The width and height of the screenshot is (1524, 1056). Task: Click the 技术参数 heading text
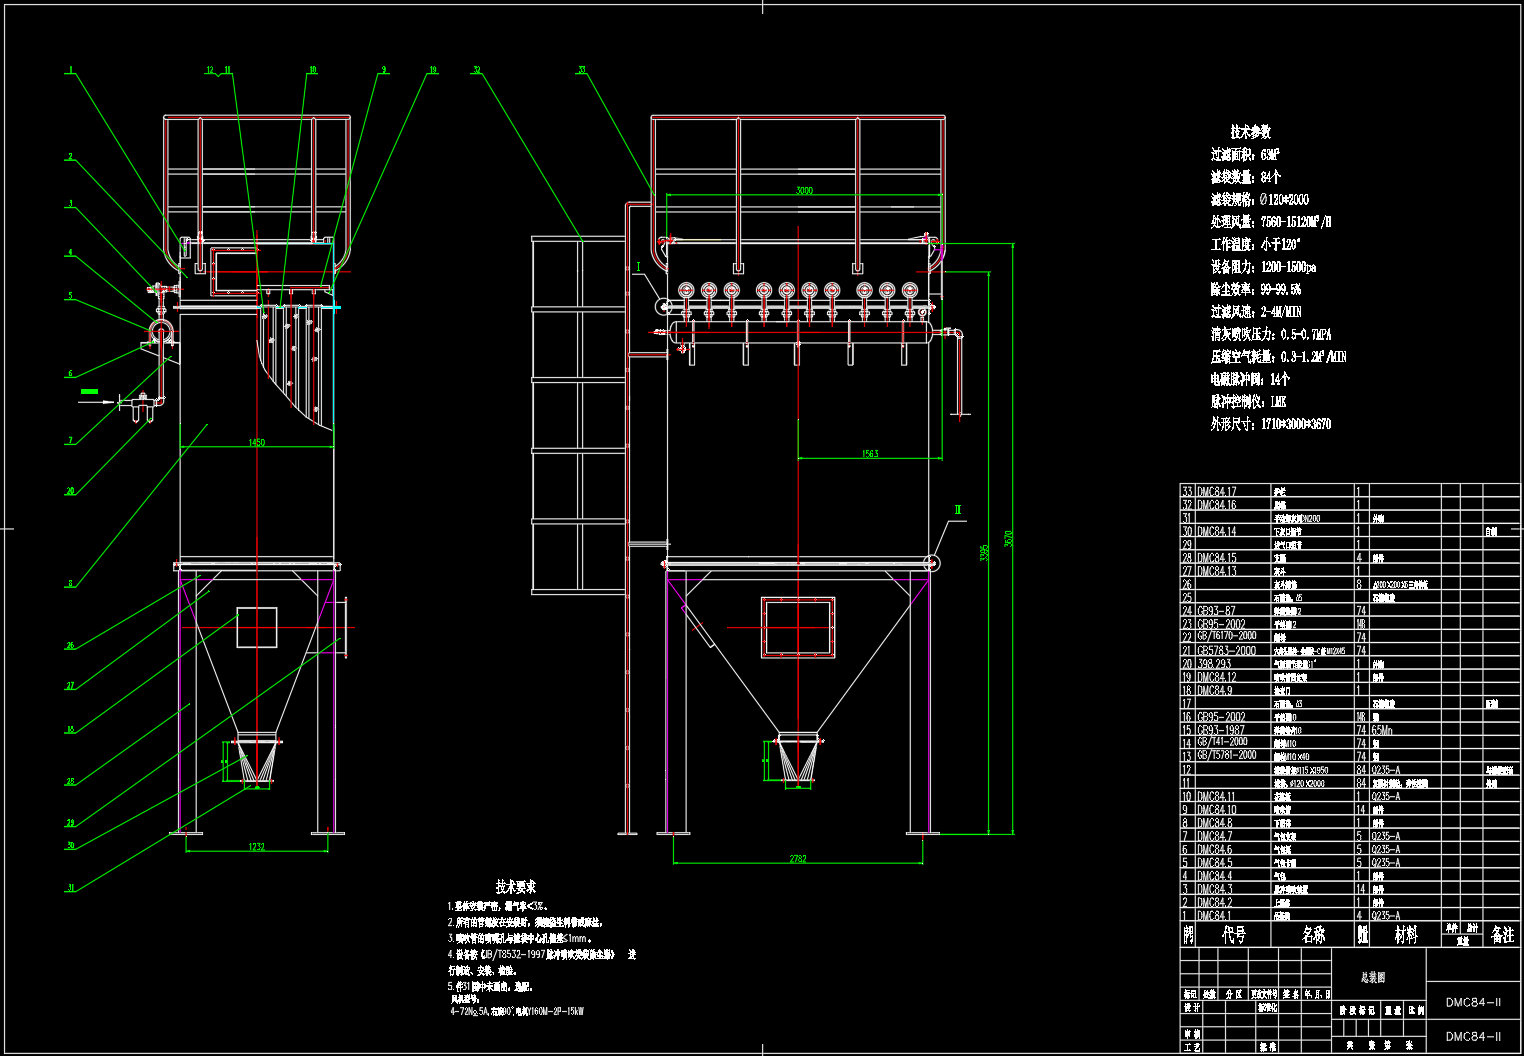pos(1250,132)
